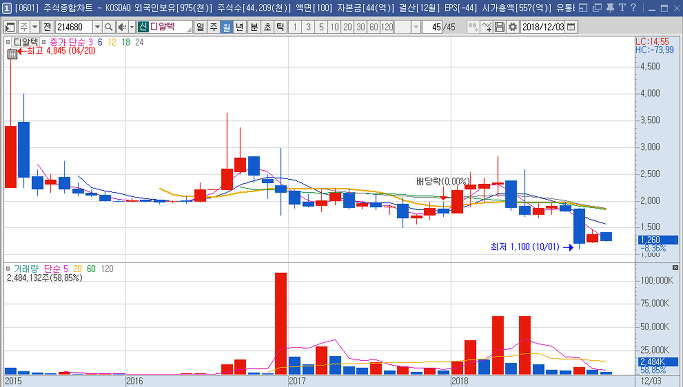Click the 5 interval button
The image size is (683, 387).
(x=321, y=27)
